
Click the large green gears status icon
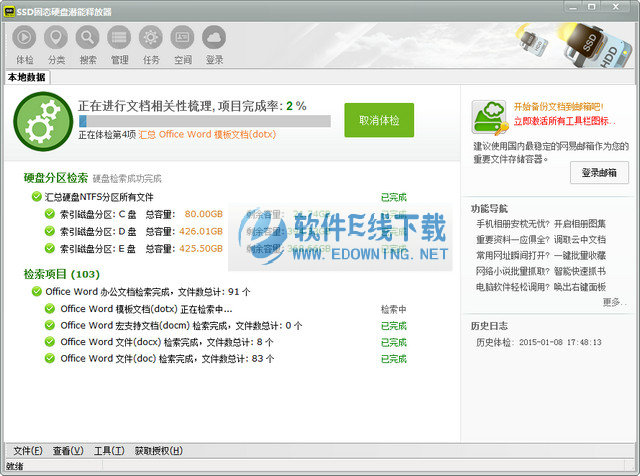point(42,121)
